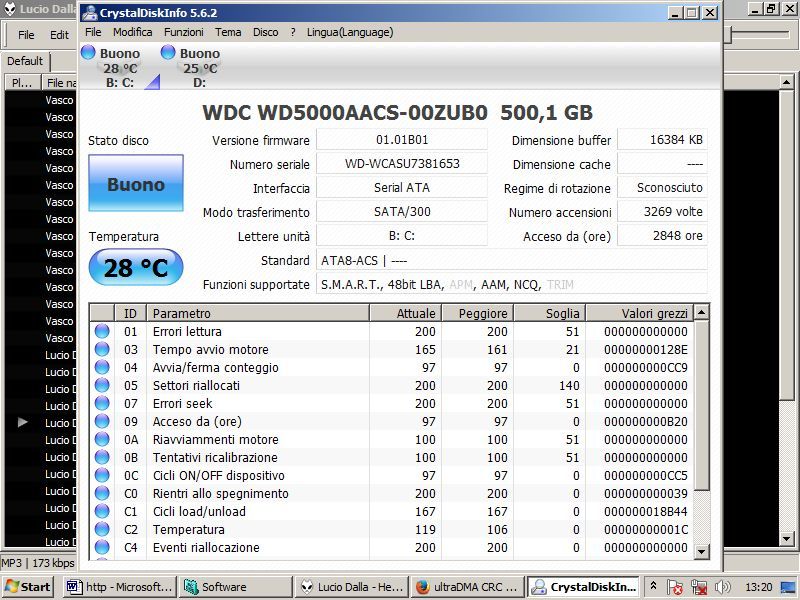Click the blue Buono health status button

[x=136, y=184]
